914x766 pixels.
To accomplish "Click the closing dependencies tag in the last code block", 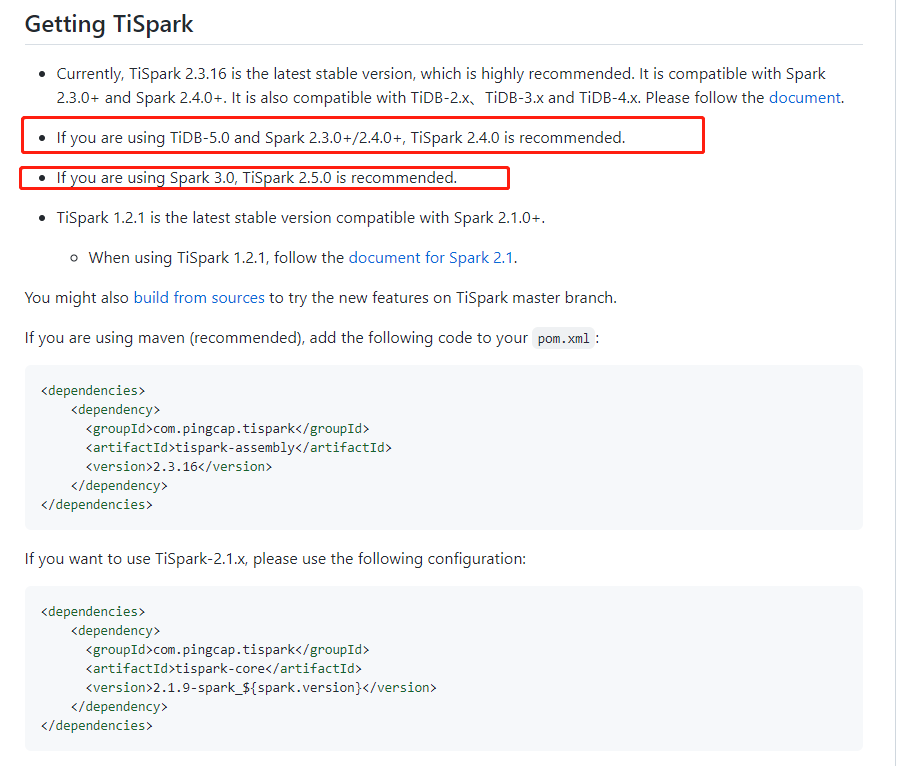I will (97, 726).
